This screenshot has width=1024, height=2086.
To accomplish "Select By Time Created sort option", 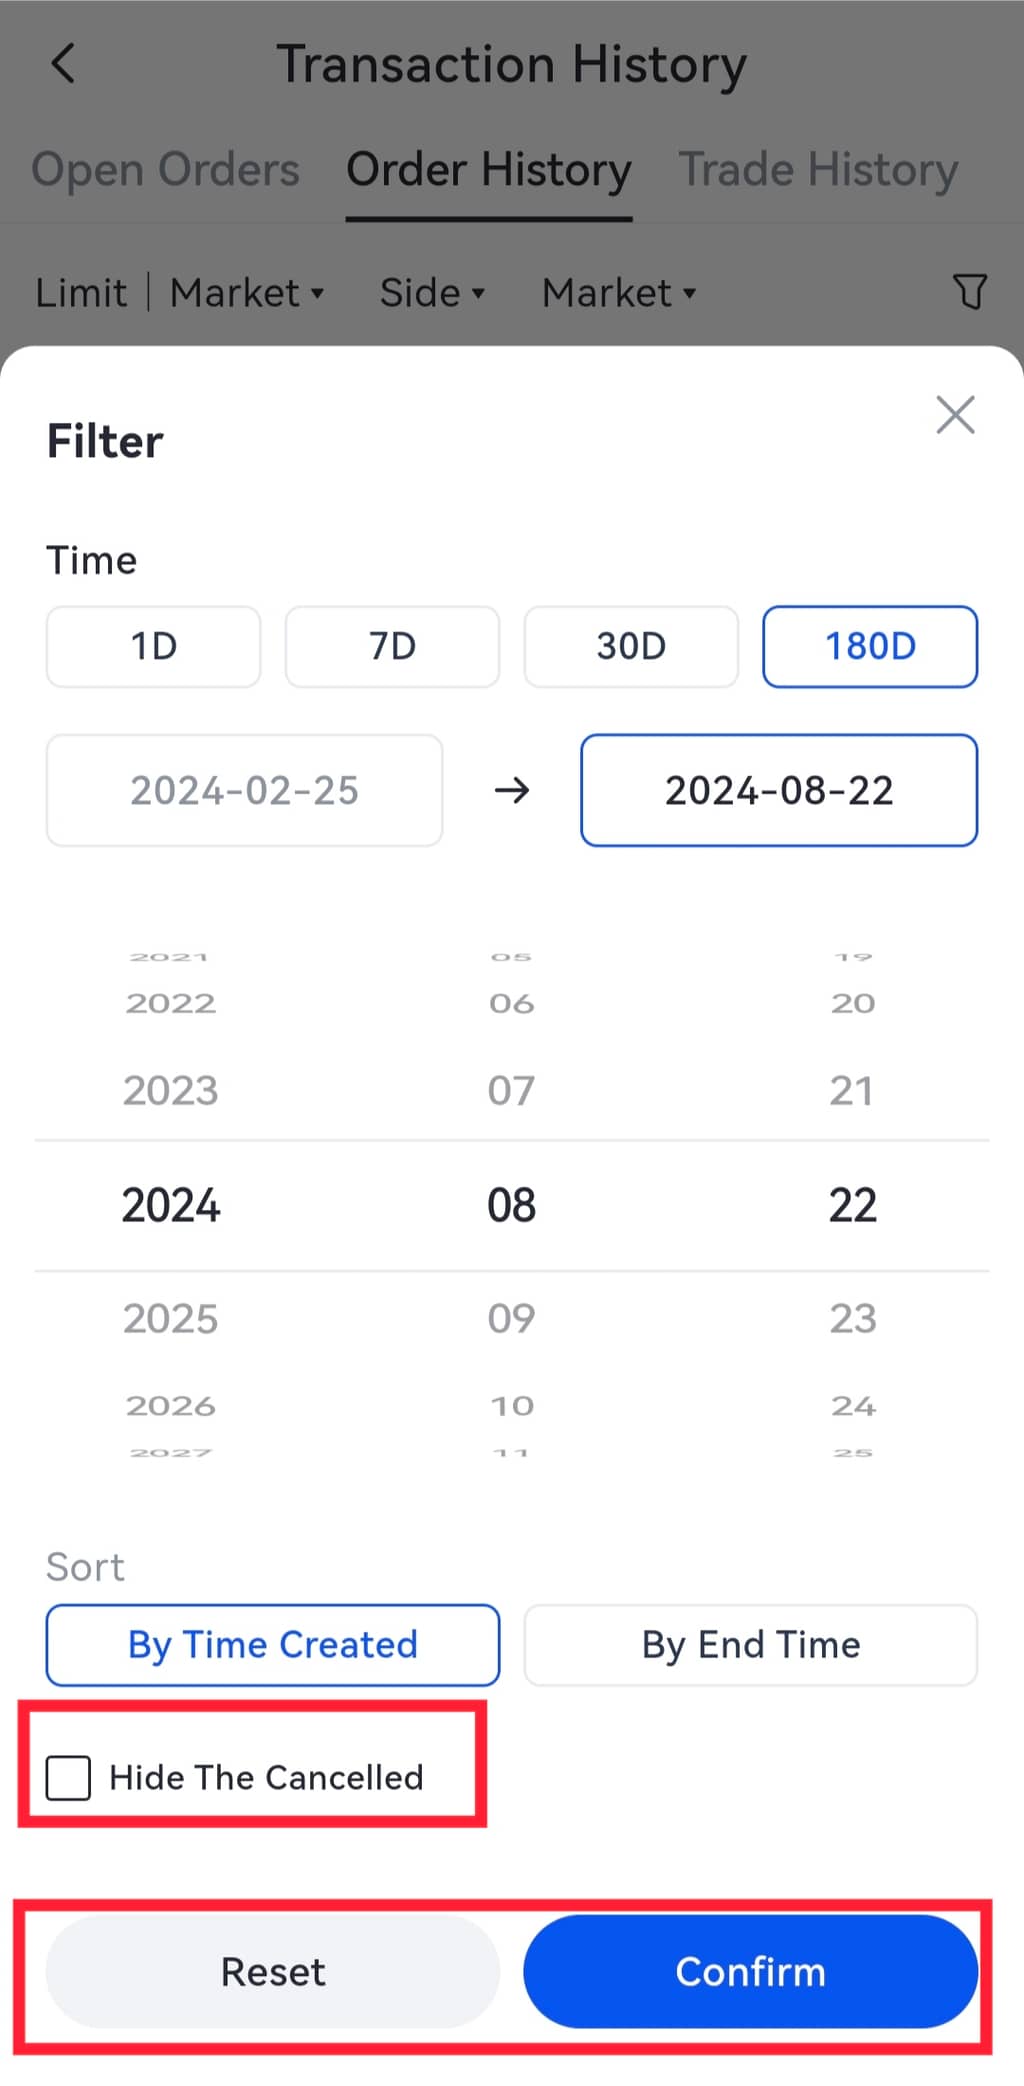I will pos(273,1645).
